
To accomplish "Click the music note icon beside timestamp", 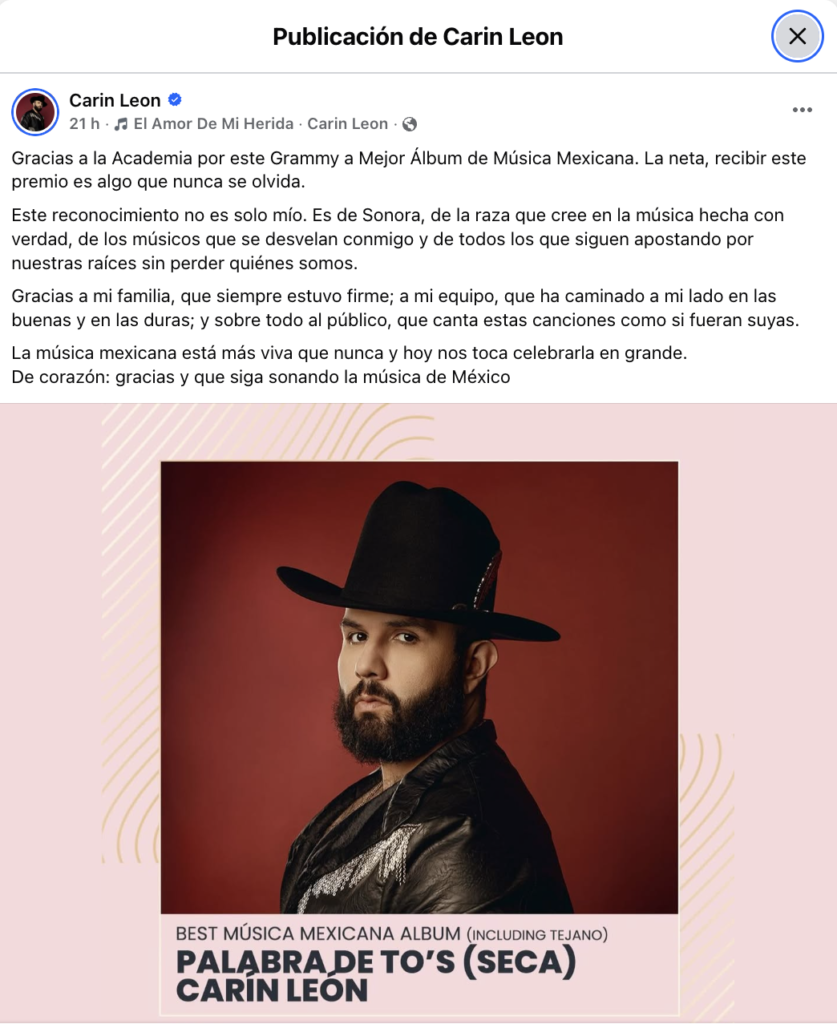I will (x=121, y=124).
